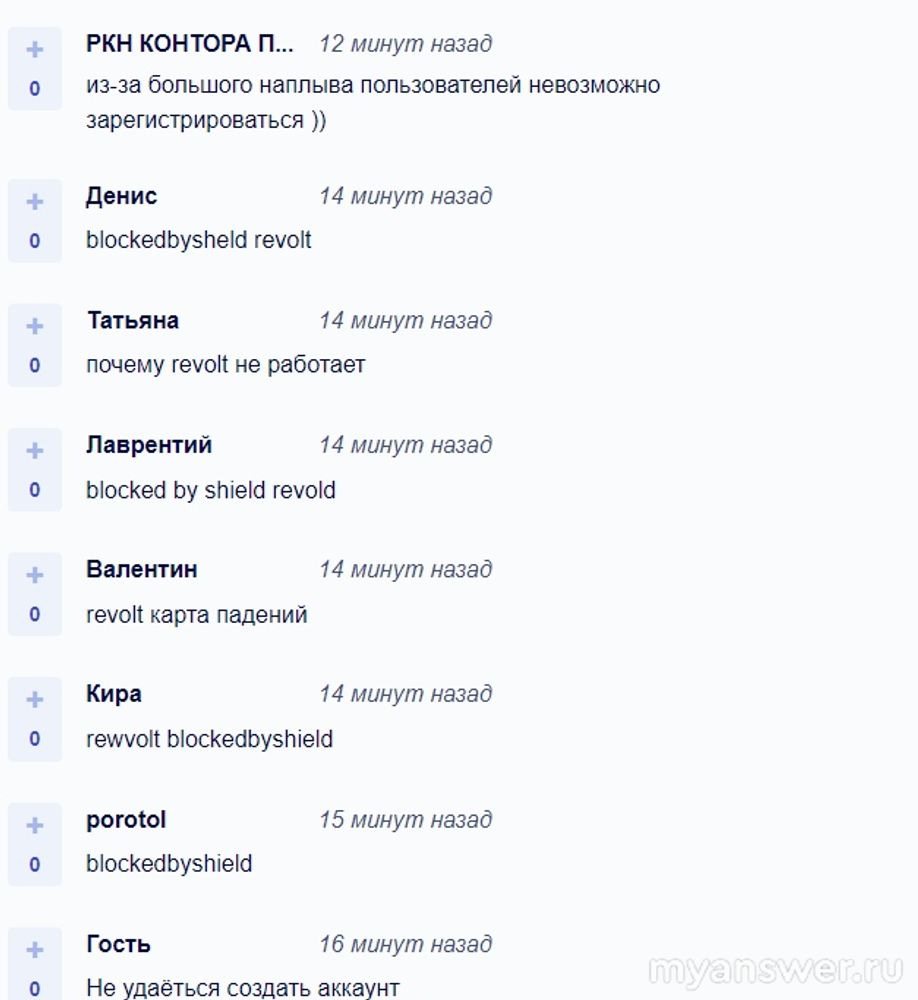Click the porotol username
Image resolution: width=918 pixels, height=1000 pixels.
click(x=126, y=820)
